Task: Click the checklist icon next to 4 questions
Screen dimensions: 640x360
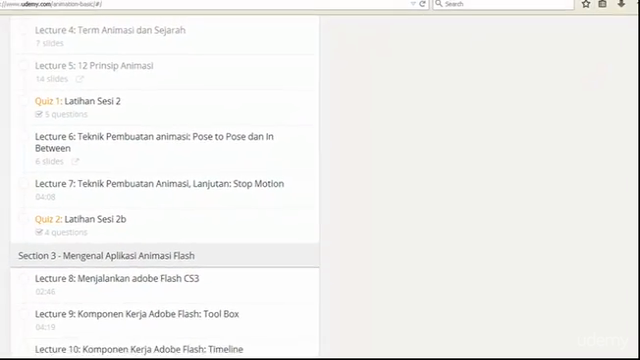Action: (39, 232)
